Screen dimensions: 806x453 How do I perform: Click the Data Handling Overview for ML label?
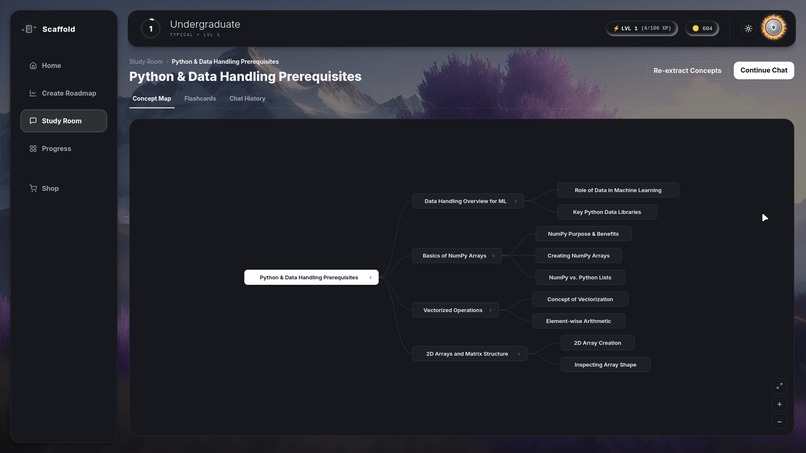tap(465, 202)
